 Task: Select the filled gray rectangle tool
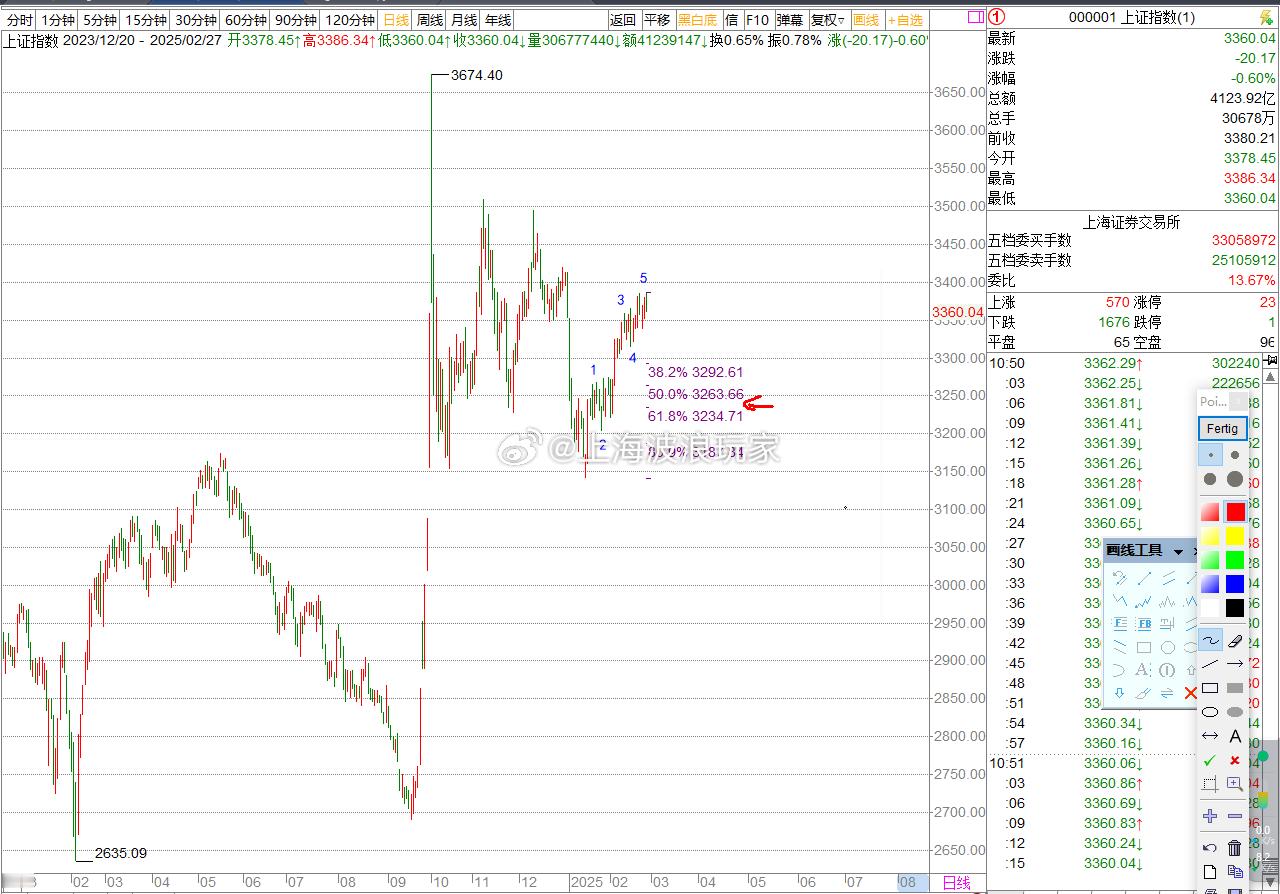click(x=1235, y=688)
